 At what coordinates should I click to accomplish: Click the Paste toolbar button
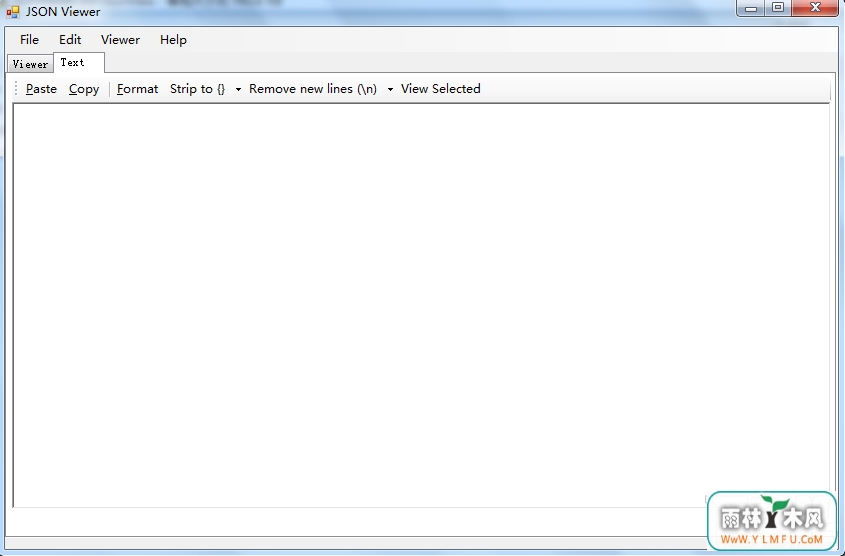(41, 89)
